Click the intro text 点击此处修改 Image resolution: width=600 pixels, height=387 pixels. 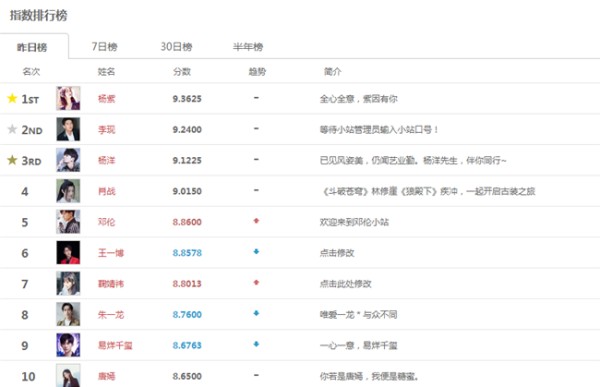click(346, 284)
